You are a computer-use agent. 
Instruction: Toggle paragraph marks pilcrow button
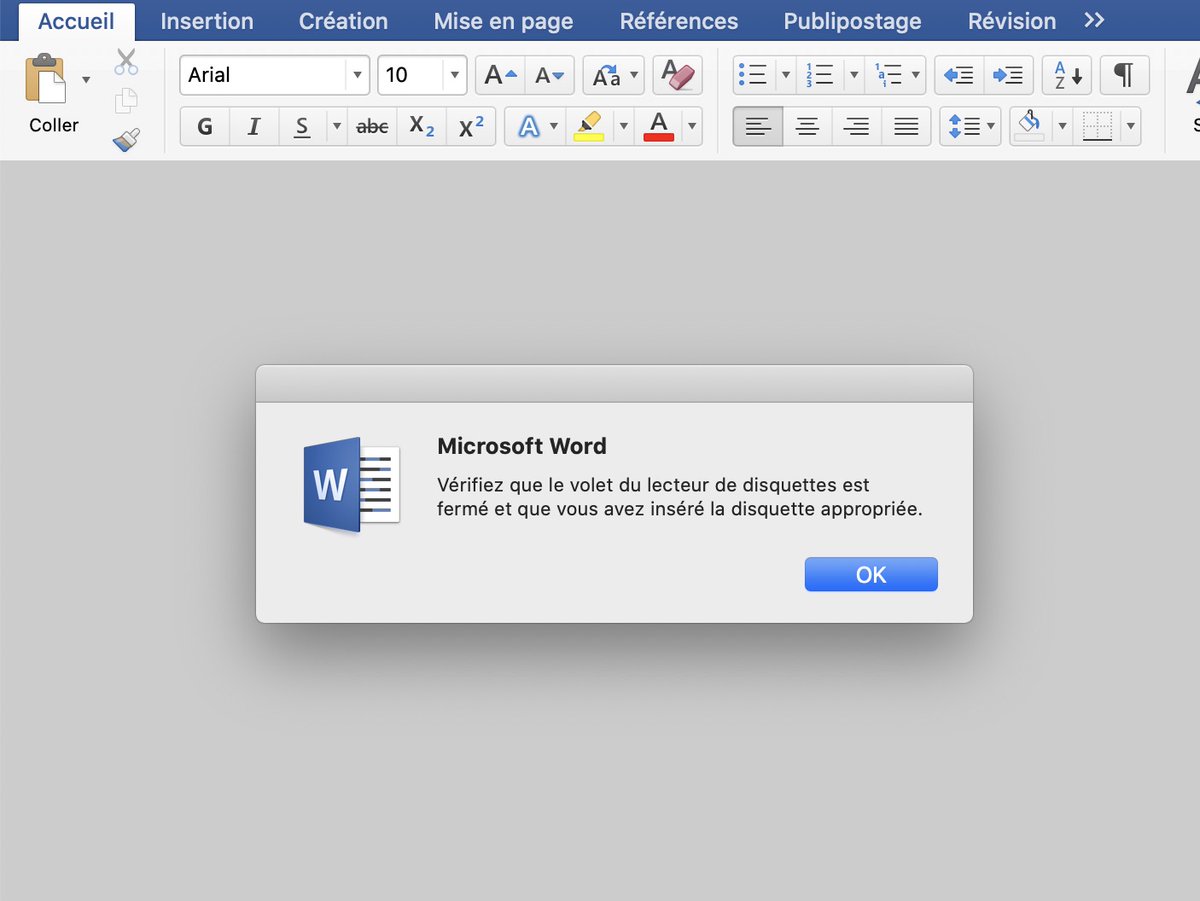(x=1125, y=75)
